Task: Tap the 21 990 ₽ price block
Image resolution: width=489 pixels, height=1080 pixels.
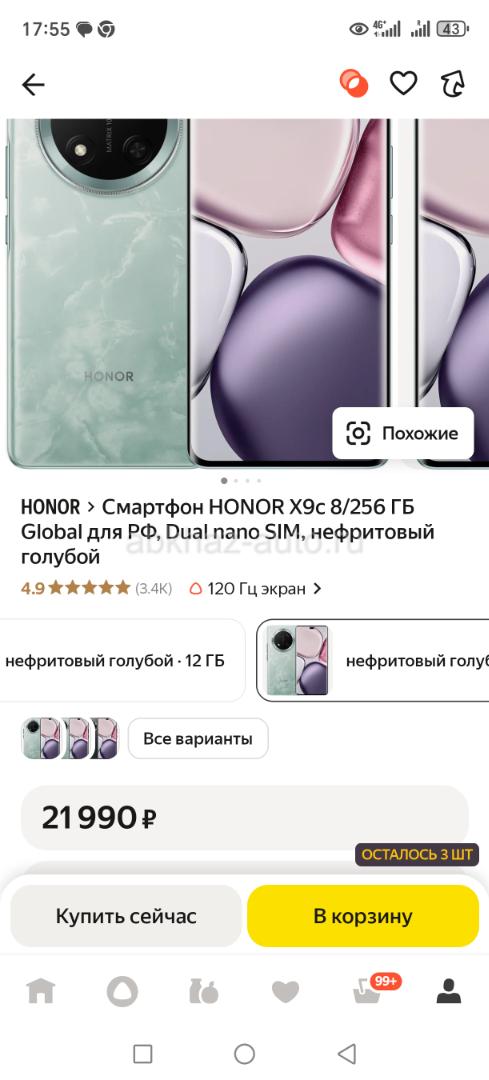Action: coord(244,818)
